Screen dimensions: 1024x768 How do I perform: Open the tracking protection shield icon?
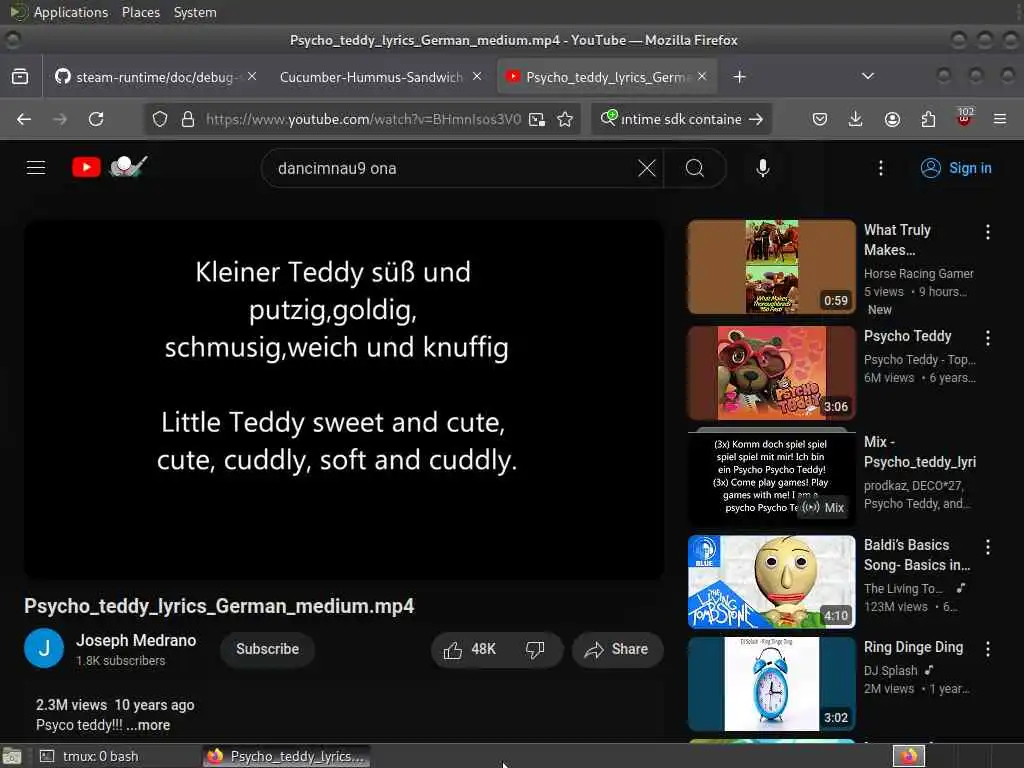click(160, 120)
